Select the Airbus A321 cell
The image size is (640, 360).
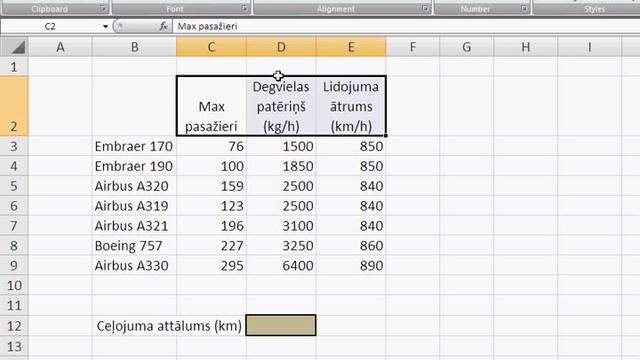point(135,226)
